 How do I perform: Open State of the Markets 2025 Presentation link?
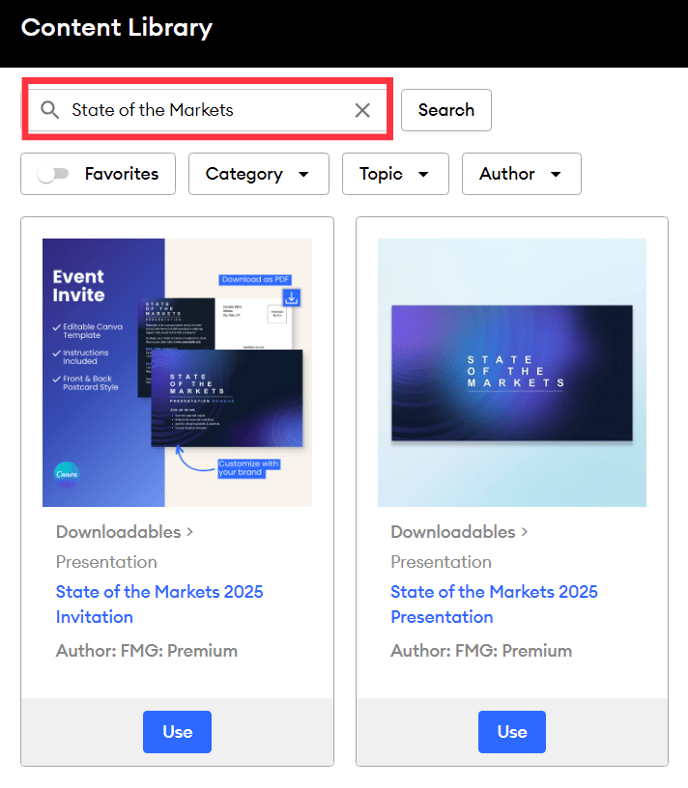tap(494, 604)
